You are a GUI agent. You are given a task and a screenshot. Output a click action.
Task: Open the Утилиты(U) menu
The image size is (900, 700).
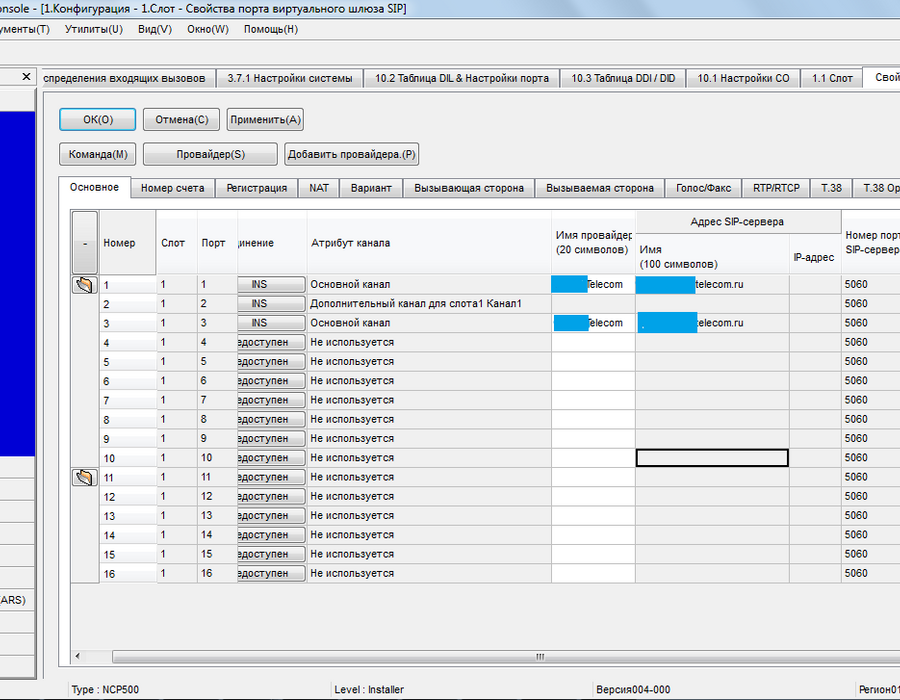point(94,29)
